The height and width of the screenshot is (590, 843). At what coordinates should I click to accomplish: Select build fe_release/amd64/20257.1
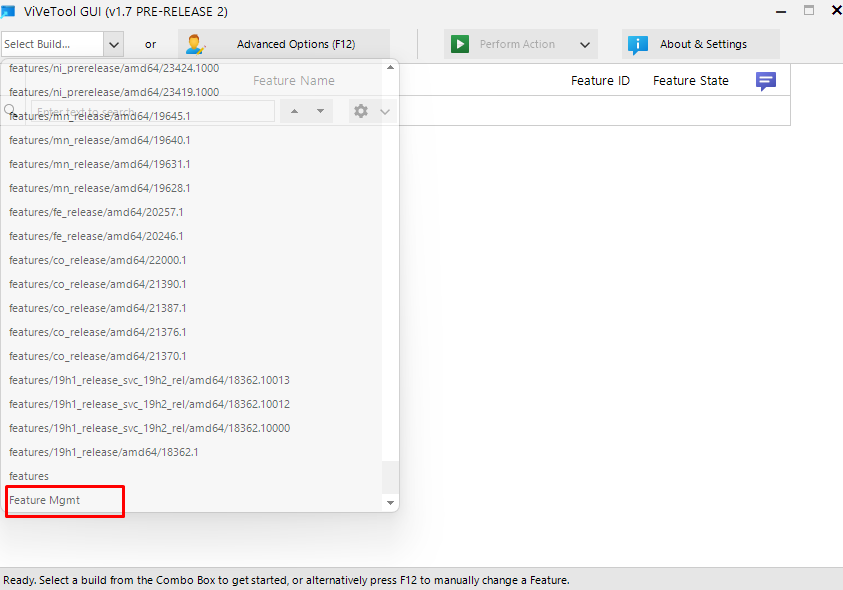pos(96,212)
